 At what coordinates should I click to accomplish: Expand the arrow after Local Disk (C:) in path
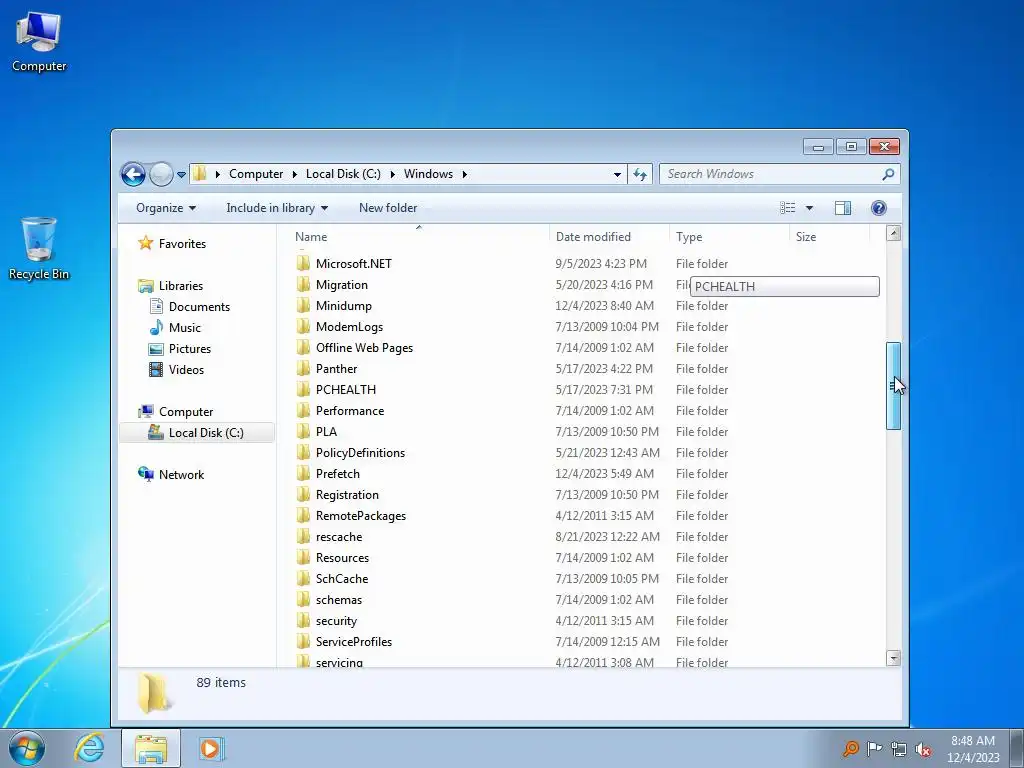click(392, 174)
